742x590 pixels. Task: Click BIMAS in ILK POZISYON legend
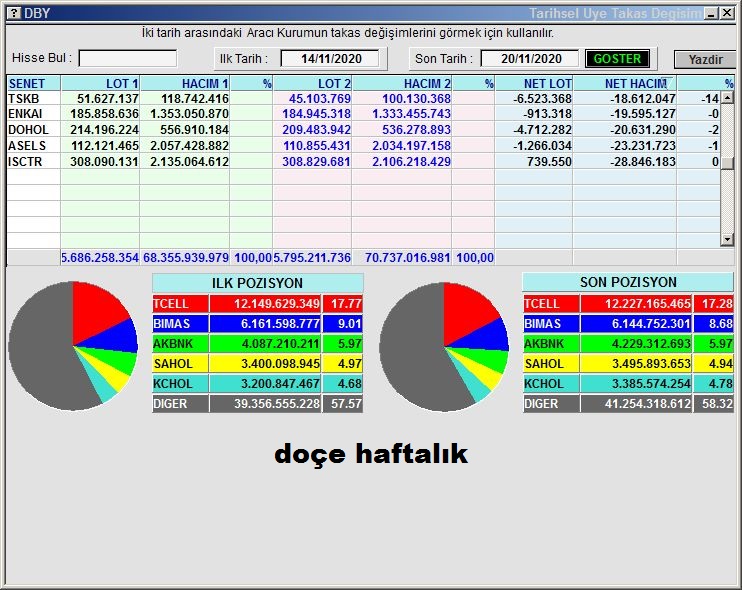pyautogui.click(x=180, y=324)
